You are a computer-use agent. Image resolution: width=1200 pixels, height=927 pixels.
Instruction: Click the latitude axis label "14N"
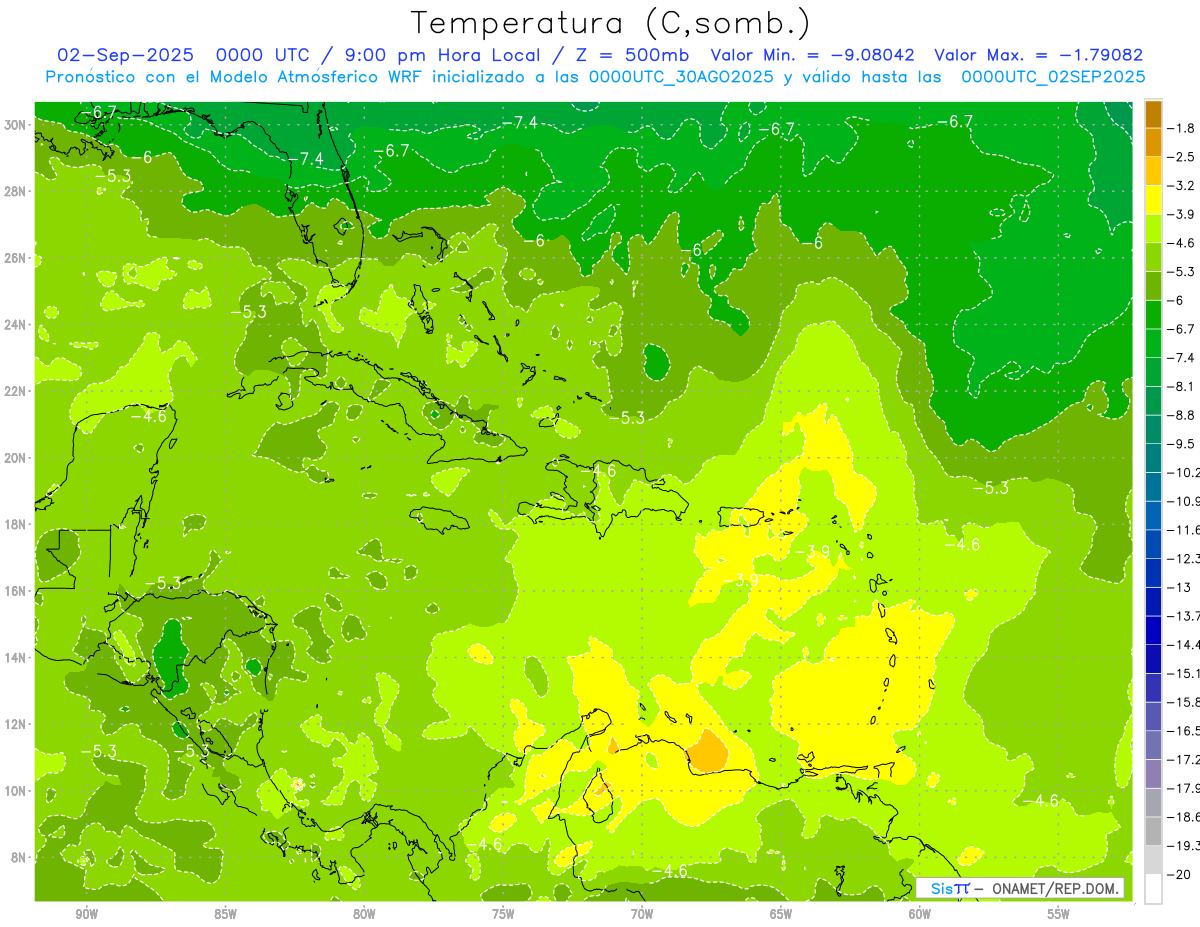coord(16,657)
